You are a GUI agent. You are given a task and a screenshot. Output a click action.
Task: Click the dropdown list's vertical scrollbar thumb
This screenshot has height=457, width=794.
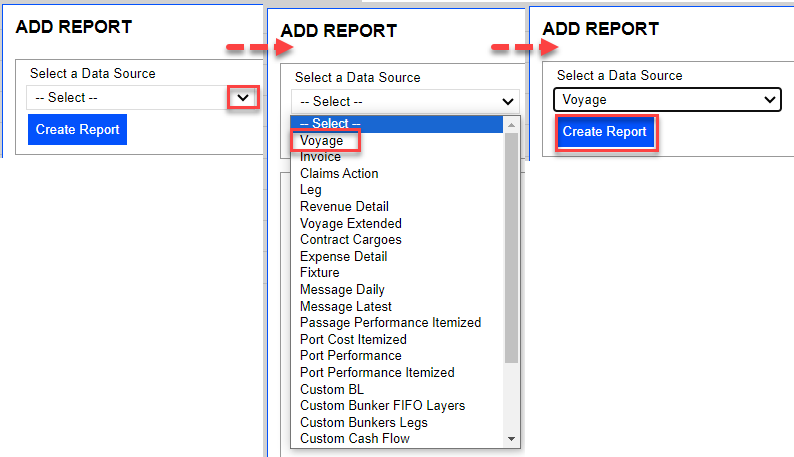pos(512,245)
